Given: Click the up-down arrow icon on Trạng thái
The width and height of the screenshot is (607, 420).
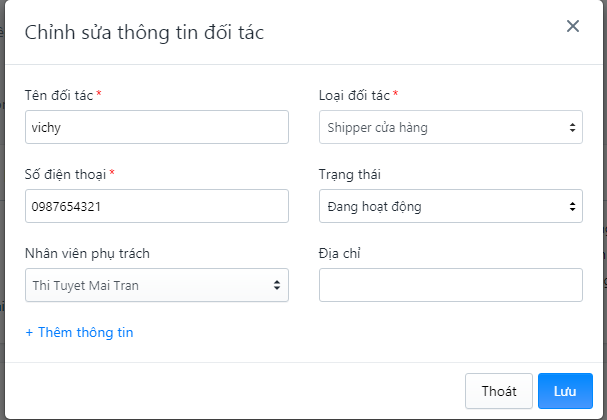Looking at the screenshot, I should (572, 206).
